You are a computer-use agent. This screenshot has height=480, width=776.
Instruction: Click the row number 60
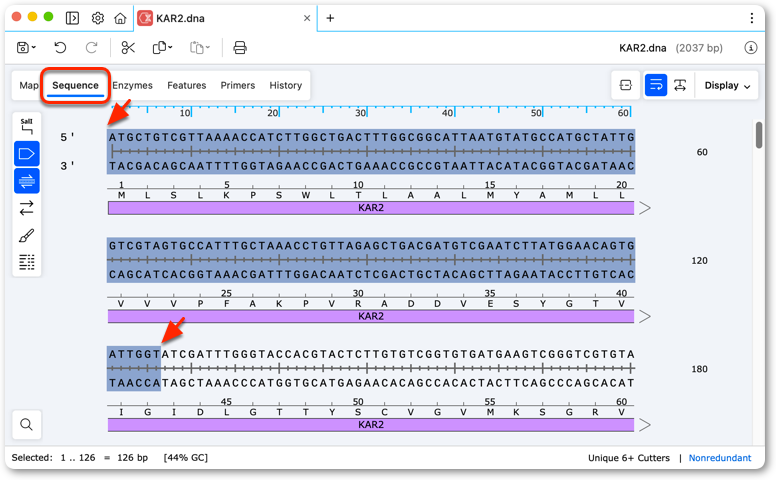click(x=702, y=152)
